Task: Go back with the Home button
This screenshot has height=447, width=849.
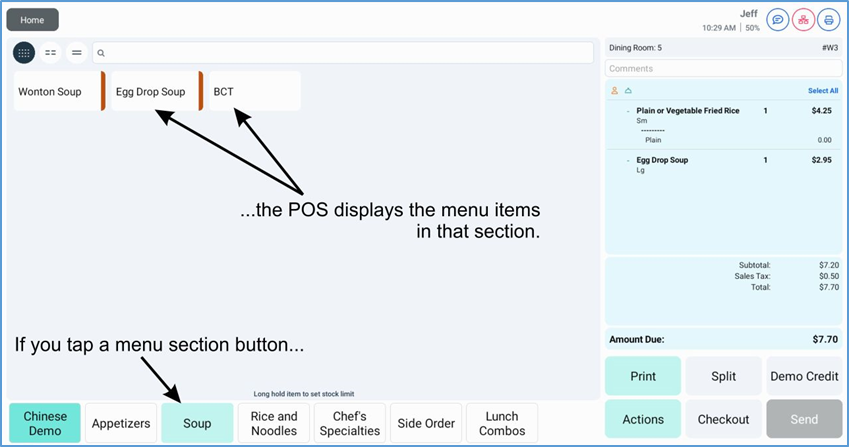Action: click(32, 20)
